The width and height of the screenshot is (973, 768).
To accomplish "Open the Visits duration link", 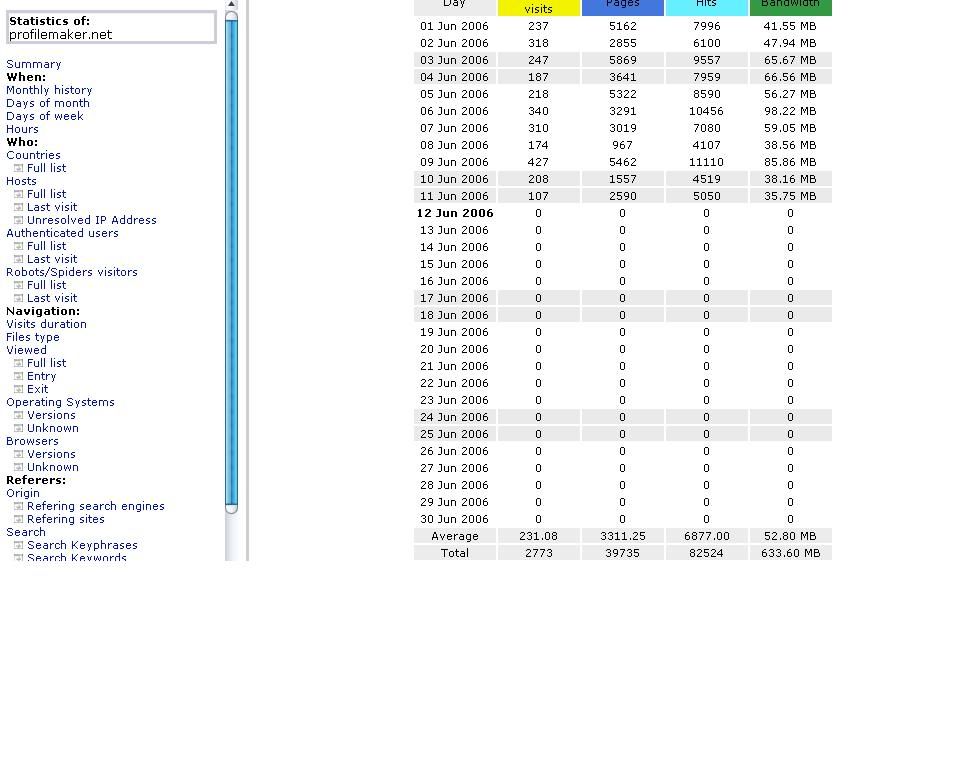I will coord(47,324).
